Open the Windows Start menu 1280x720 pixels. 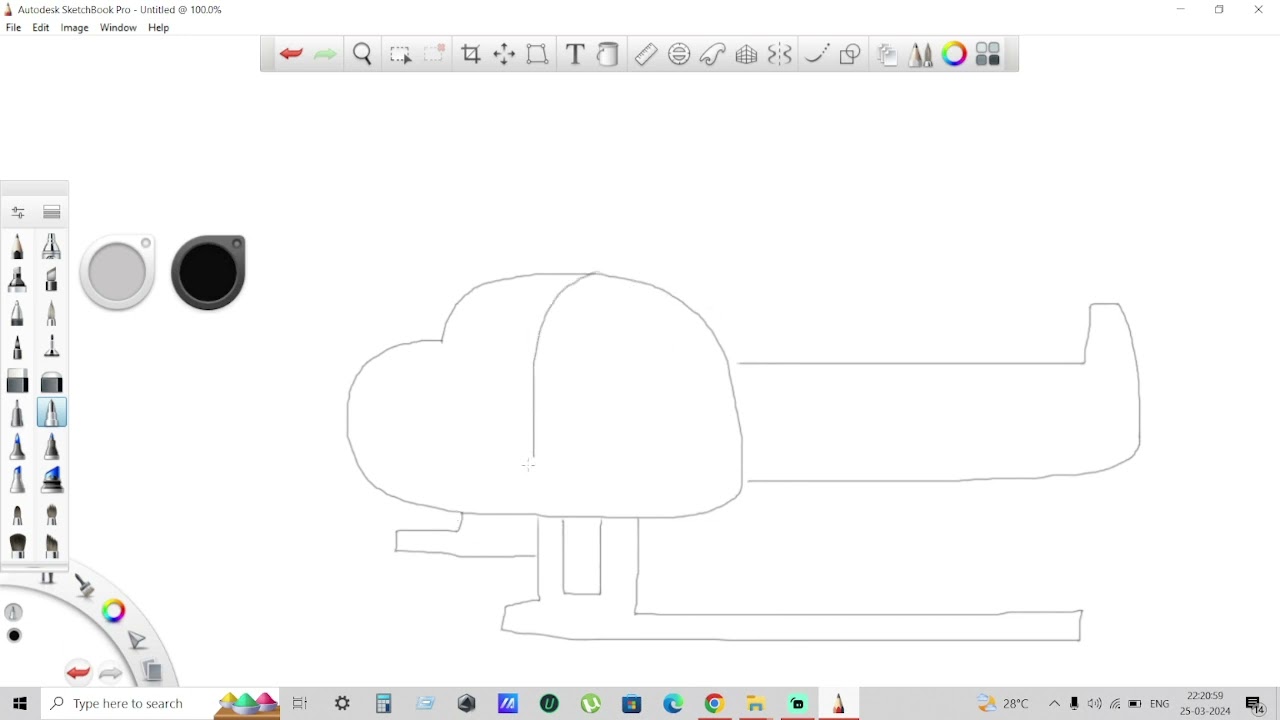click(20, 704)
